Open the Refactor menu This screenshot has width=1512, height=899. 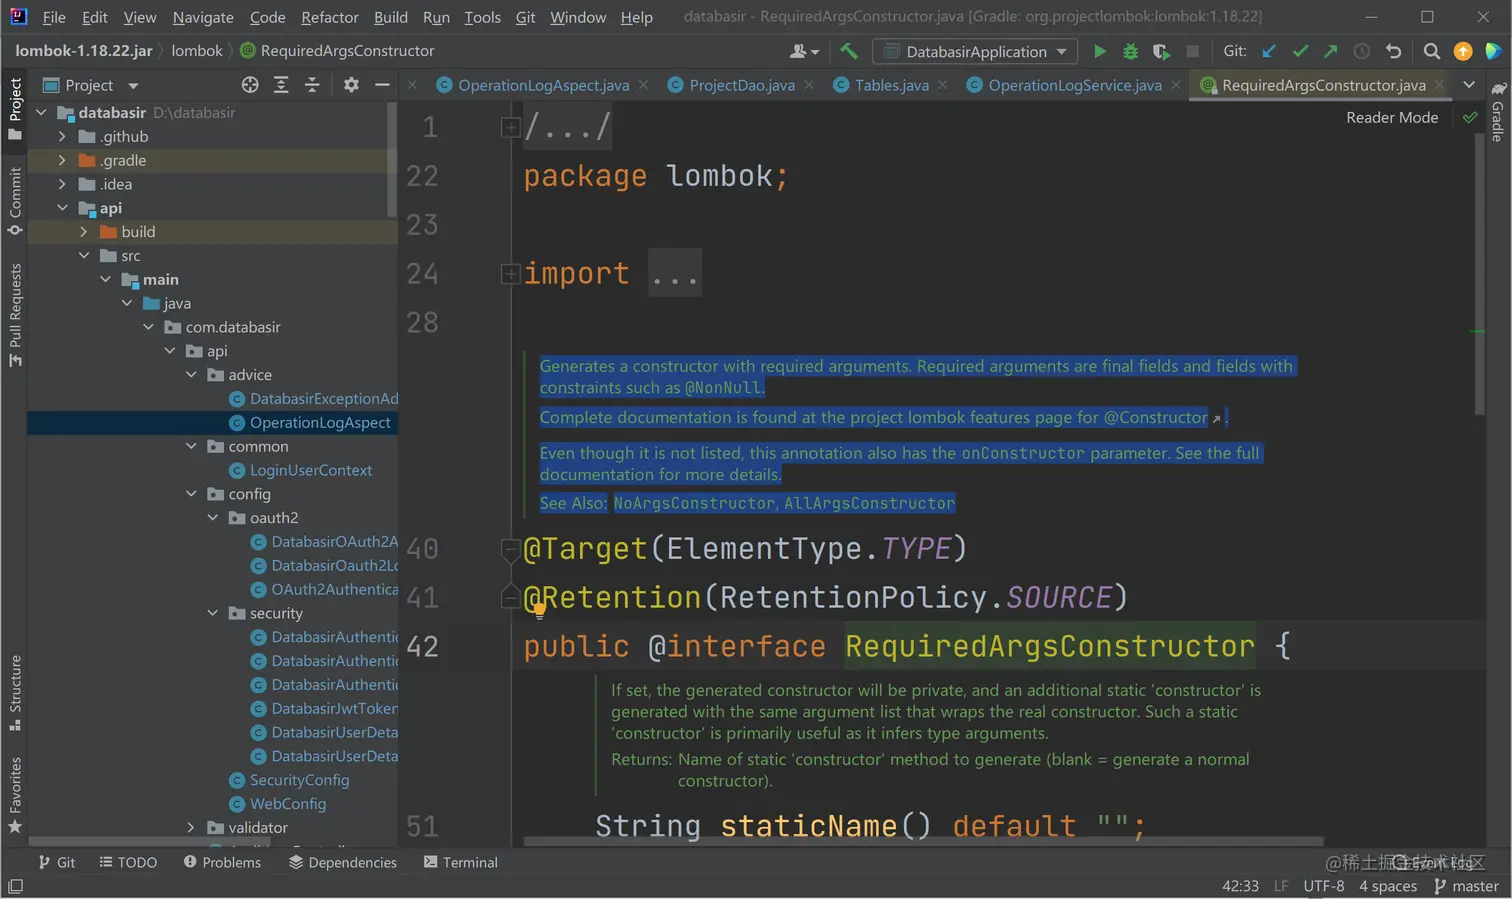(330, 17)
